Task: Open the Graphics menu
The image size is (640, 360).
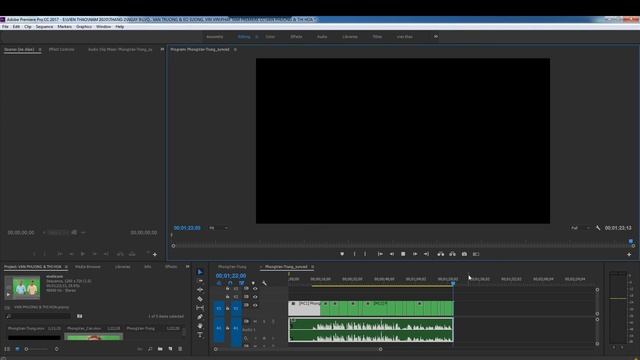Action: 84,27
